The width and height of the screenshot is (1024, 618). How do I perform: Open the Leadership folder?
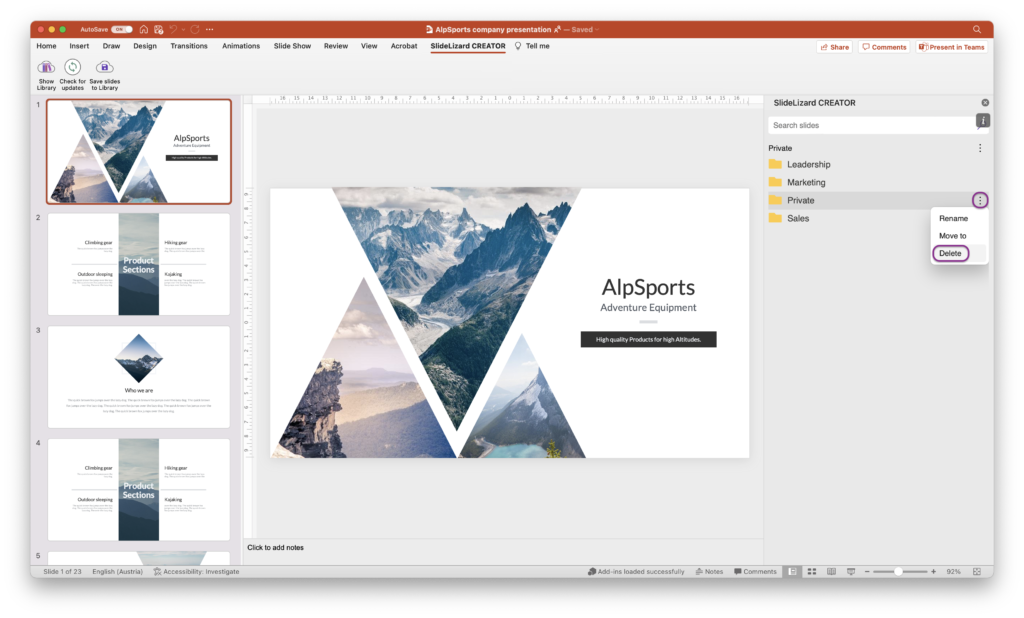coord(808,165)
